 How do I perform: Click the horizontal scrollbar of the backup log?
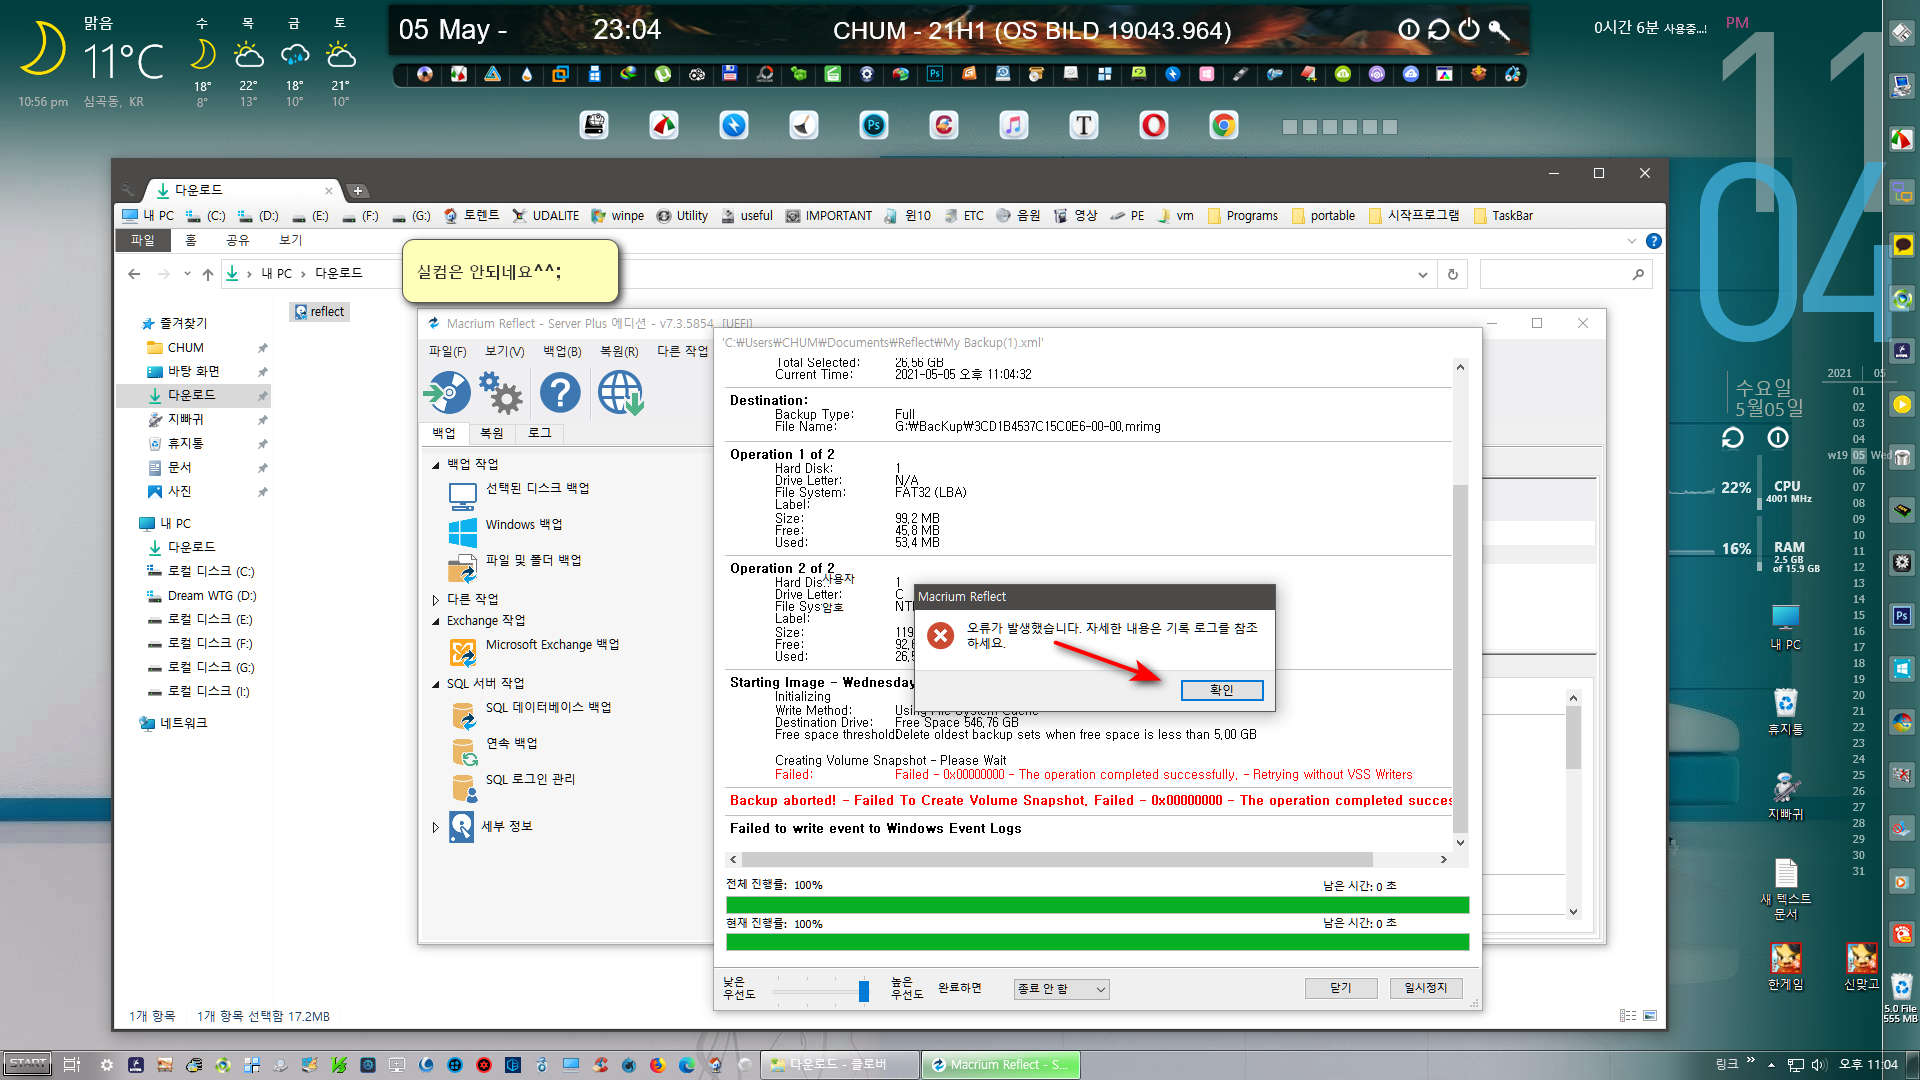[1057, 859]
